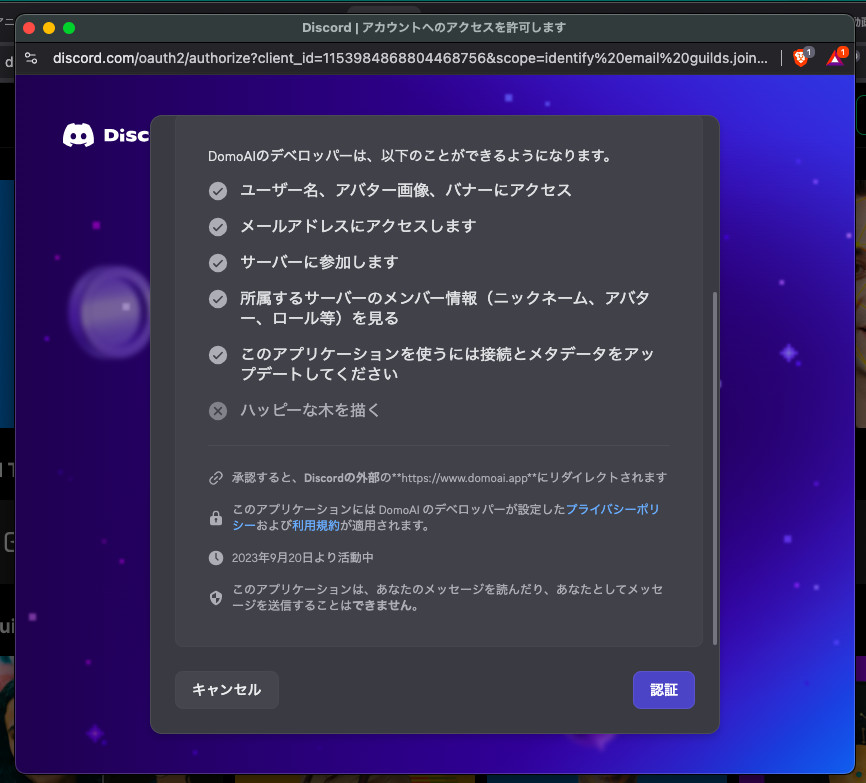This screenshot has height=783, width=866.
Task: Open the Brave Rewards triangle icon
Action: coord(835,57)
